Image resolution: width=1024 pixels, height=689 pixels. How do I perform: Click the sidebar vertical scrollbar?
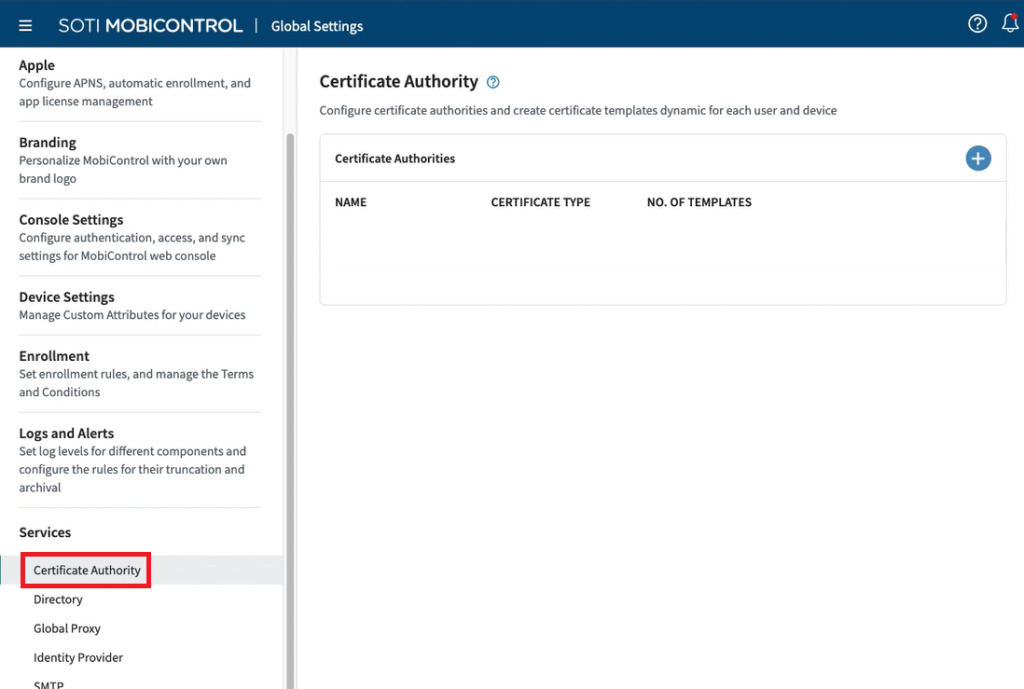coord(291,400)
